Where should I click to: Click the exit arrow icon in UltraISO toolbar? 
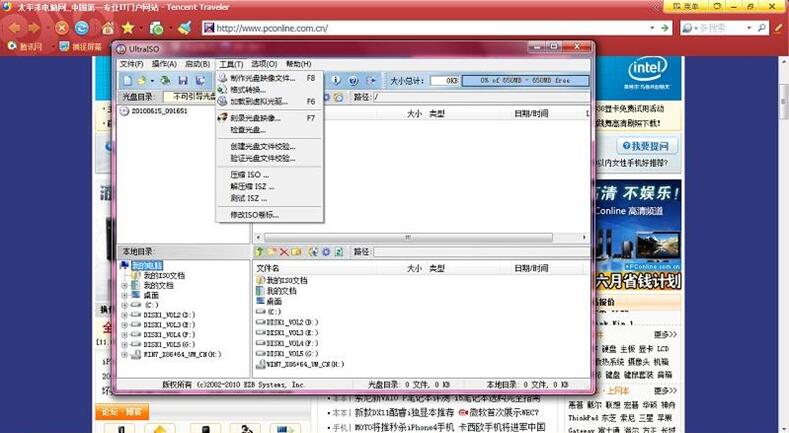pyautogui.click(x=371, y=80)
